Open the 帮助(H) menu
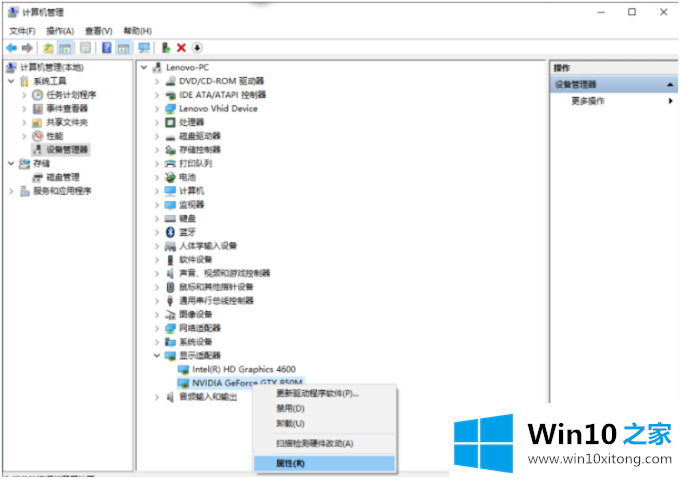Image resolution: width=684 pixels, height=485 pixels. [x=137, y=31]
